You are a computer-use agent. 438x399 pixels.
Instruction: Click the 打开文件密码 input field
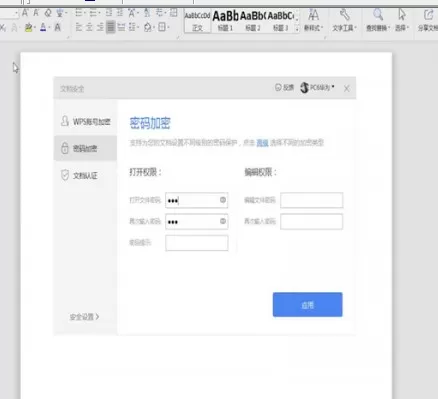[197, 200]
